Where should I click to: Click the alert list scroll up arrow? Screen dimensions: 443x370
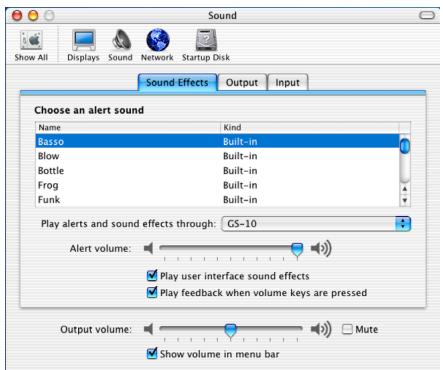[405, 189]
